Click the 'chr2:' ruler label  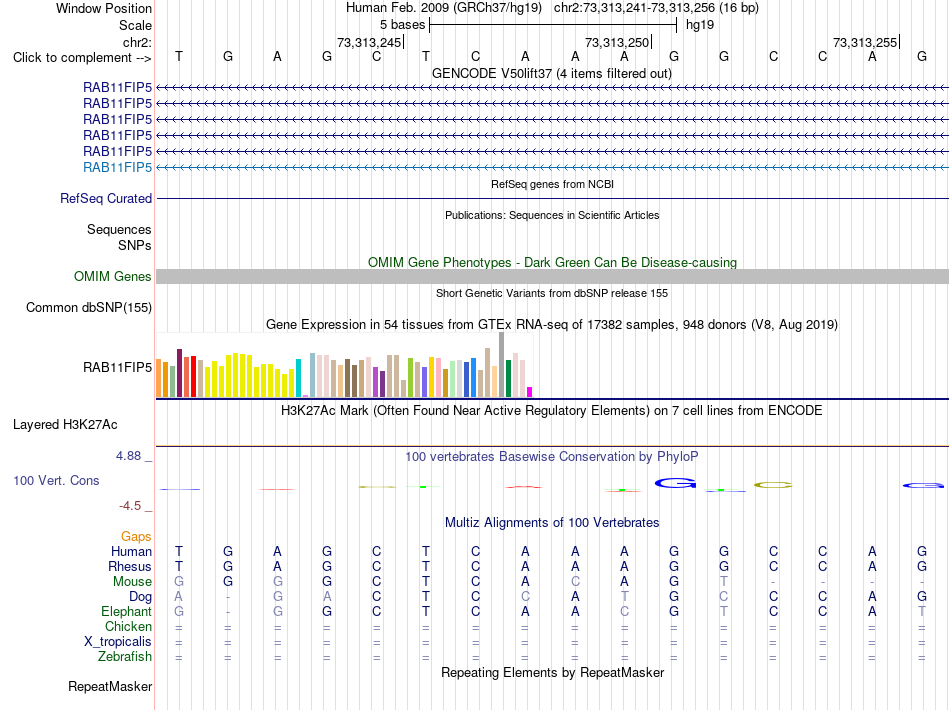click(137, 42)
